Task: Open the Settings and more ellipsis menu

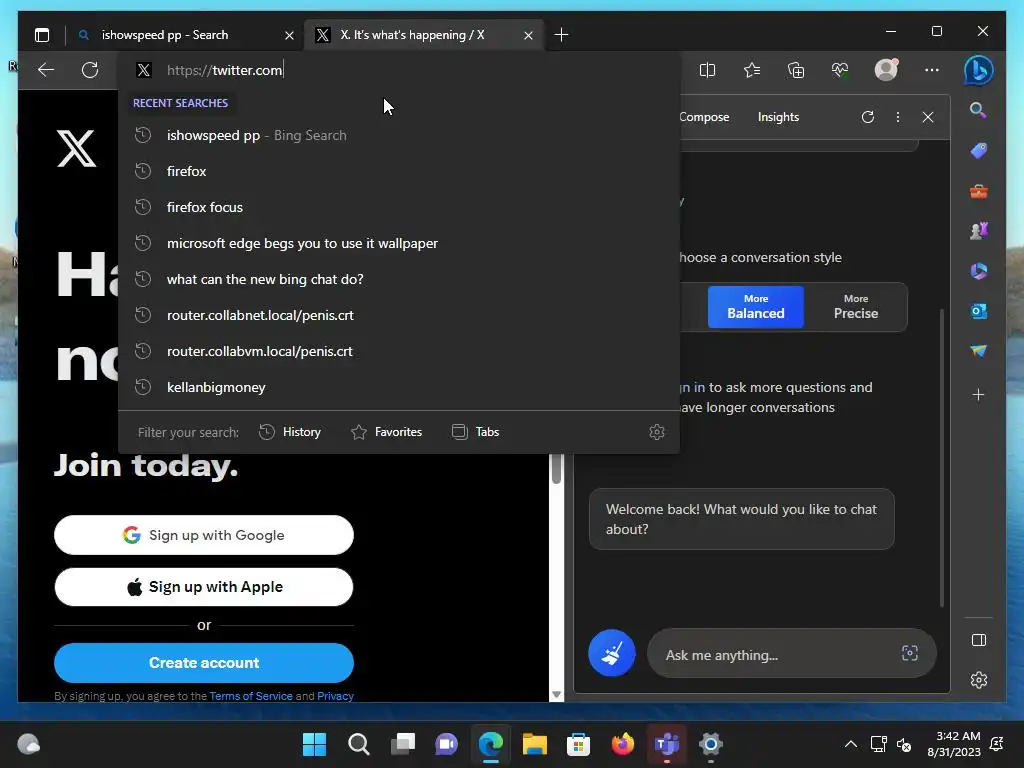Action: coord(932,70)
